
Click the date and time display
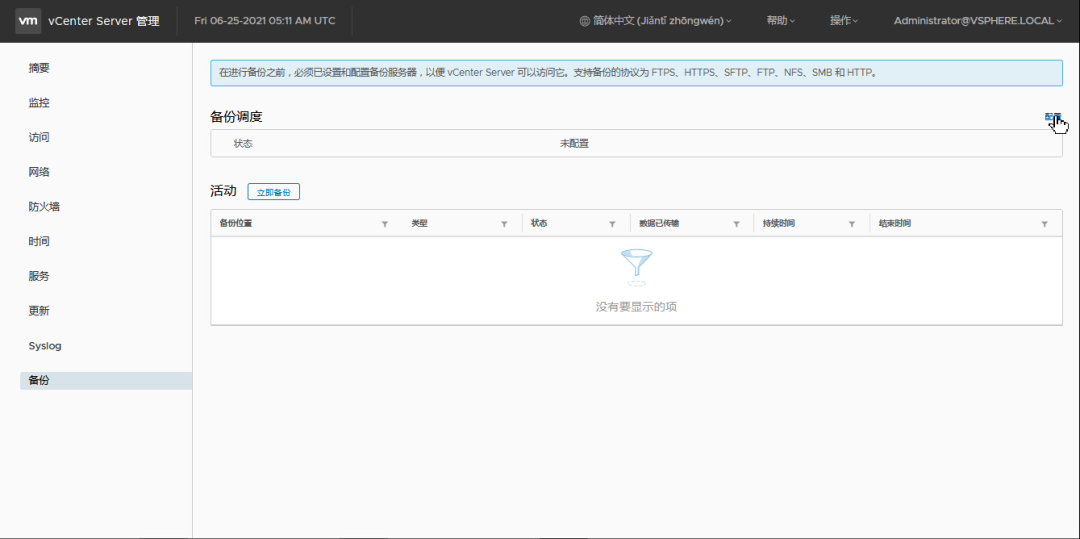point(265,21)
